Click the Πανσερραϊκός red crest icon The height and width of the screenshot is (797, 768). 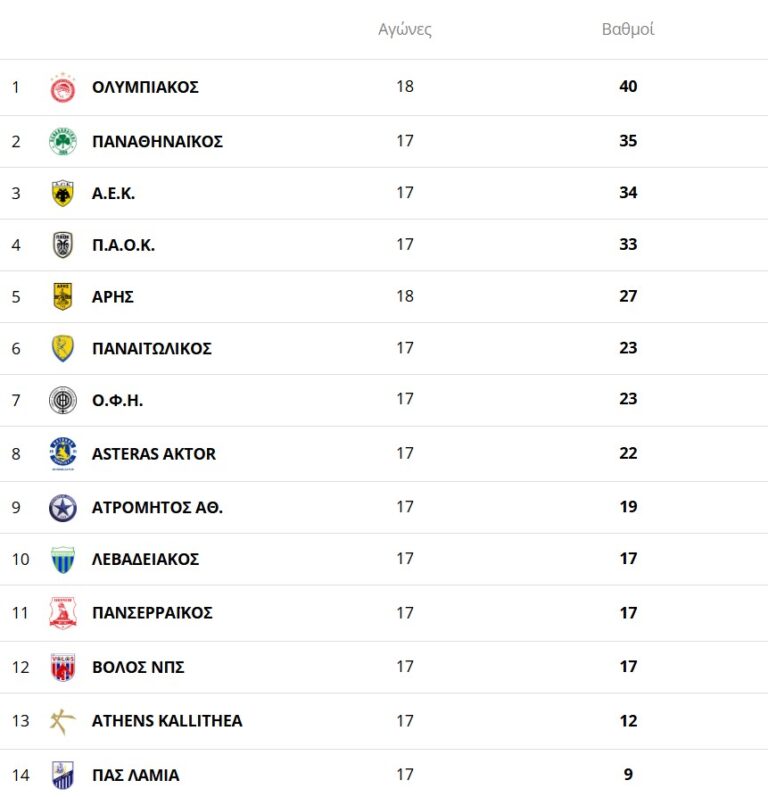63,612
